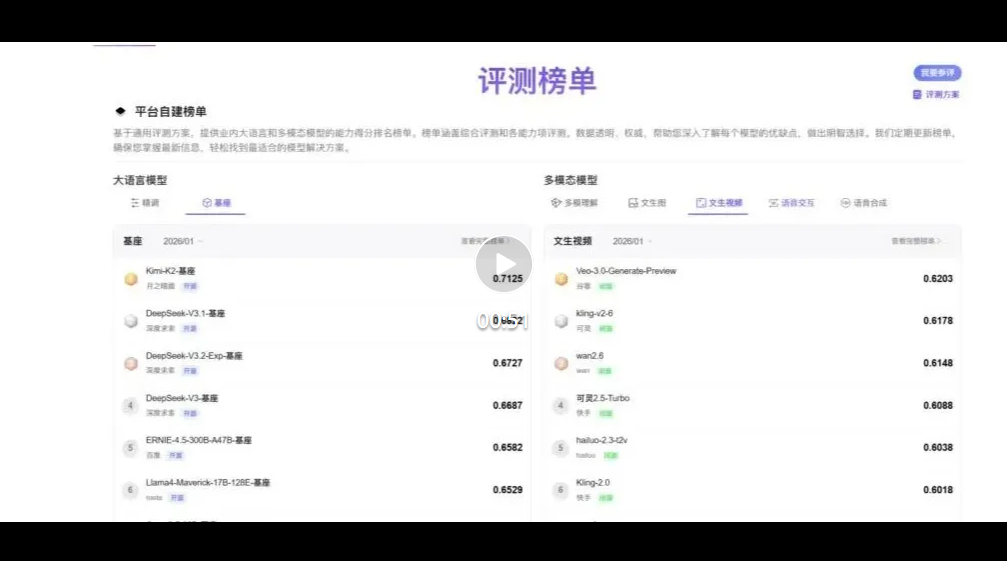
Task: Click the document icon beside 评测方案
Action: [x=917, y=94]
